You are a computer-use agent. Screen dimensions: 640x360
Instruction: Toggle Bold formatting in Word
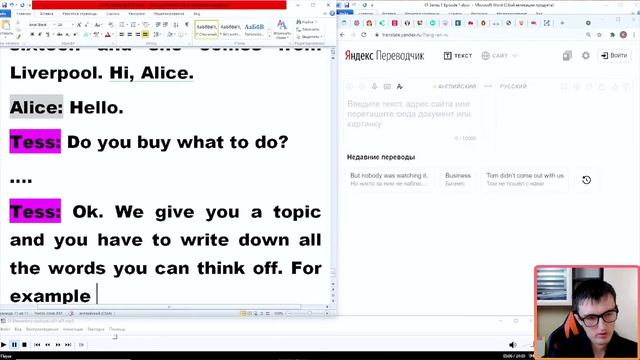pos(32,35)
